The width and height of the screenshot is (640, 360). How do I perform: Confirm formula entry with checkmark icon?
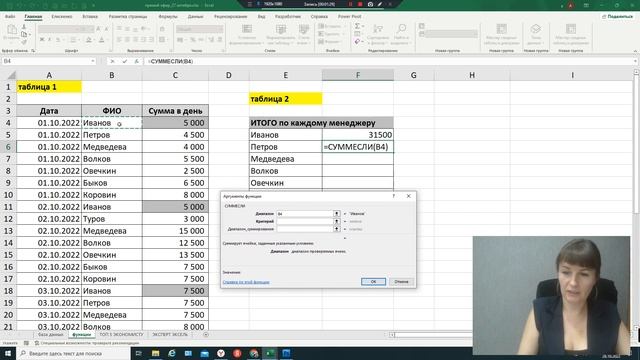coord(124,61)
